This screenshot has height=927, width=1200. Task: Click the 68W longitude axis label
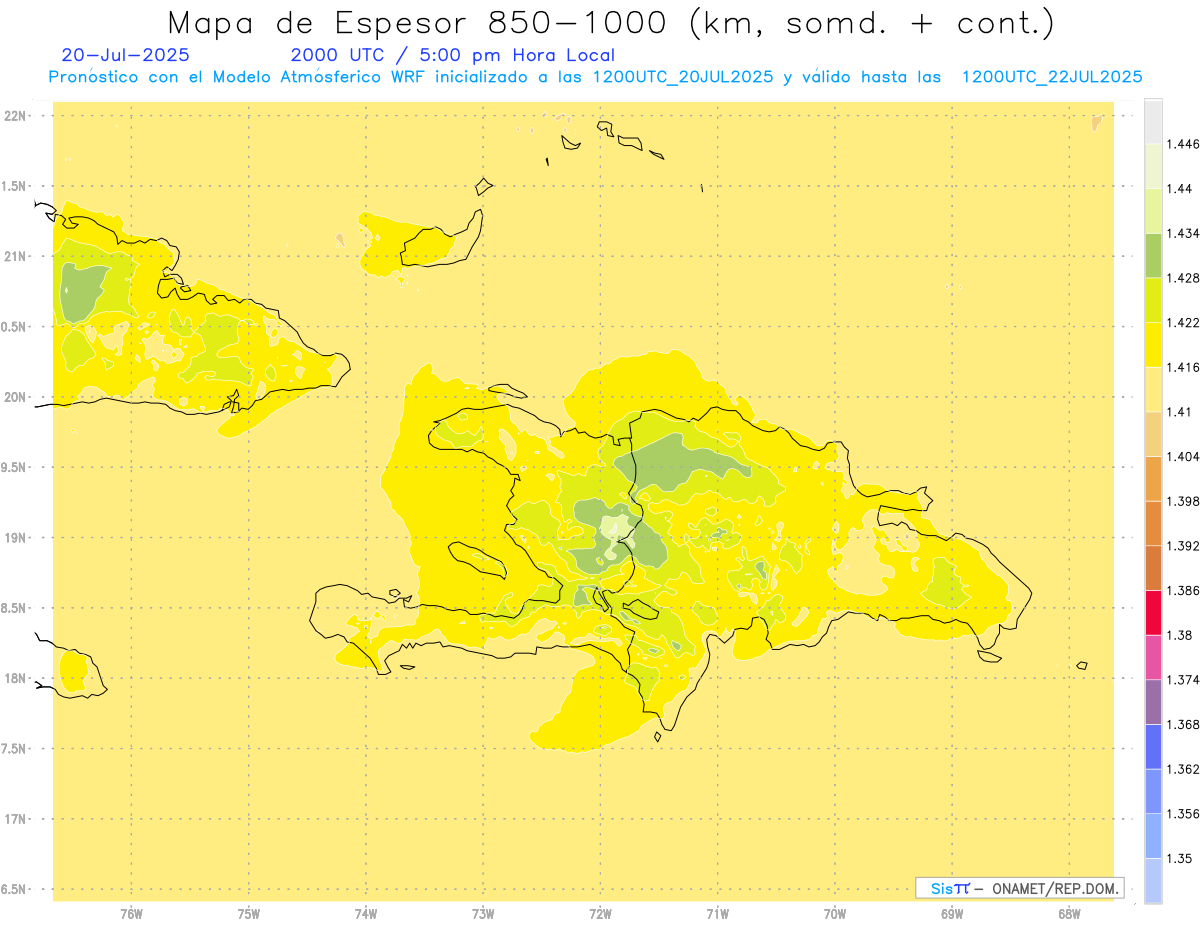click(1069, 913)
